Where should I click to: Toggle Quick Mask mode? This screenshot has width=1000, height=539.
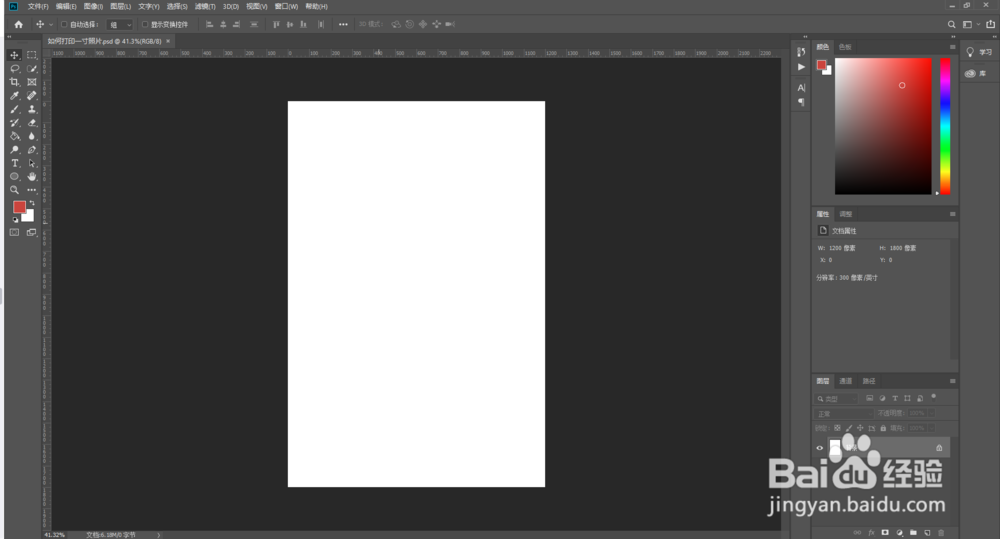coord(14,233)
